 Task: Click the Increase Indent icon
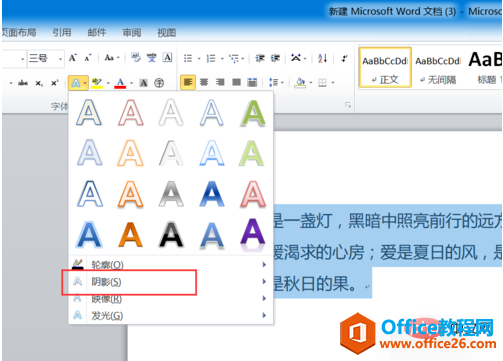275,58
